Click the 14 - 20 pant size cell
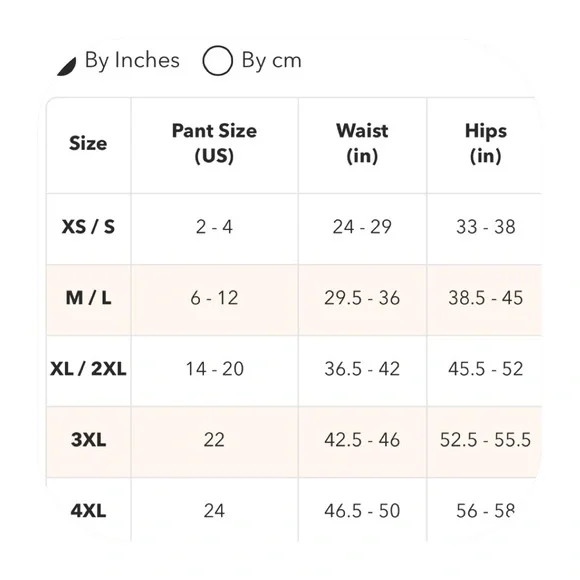The height and width of the screenshot is (580, 580). point(214,369)
